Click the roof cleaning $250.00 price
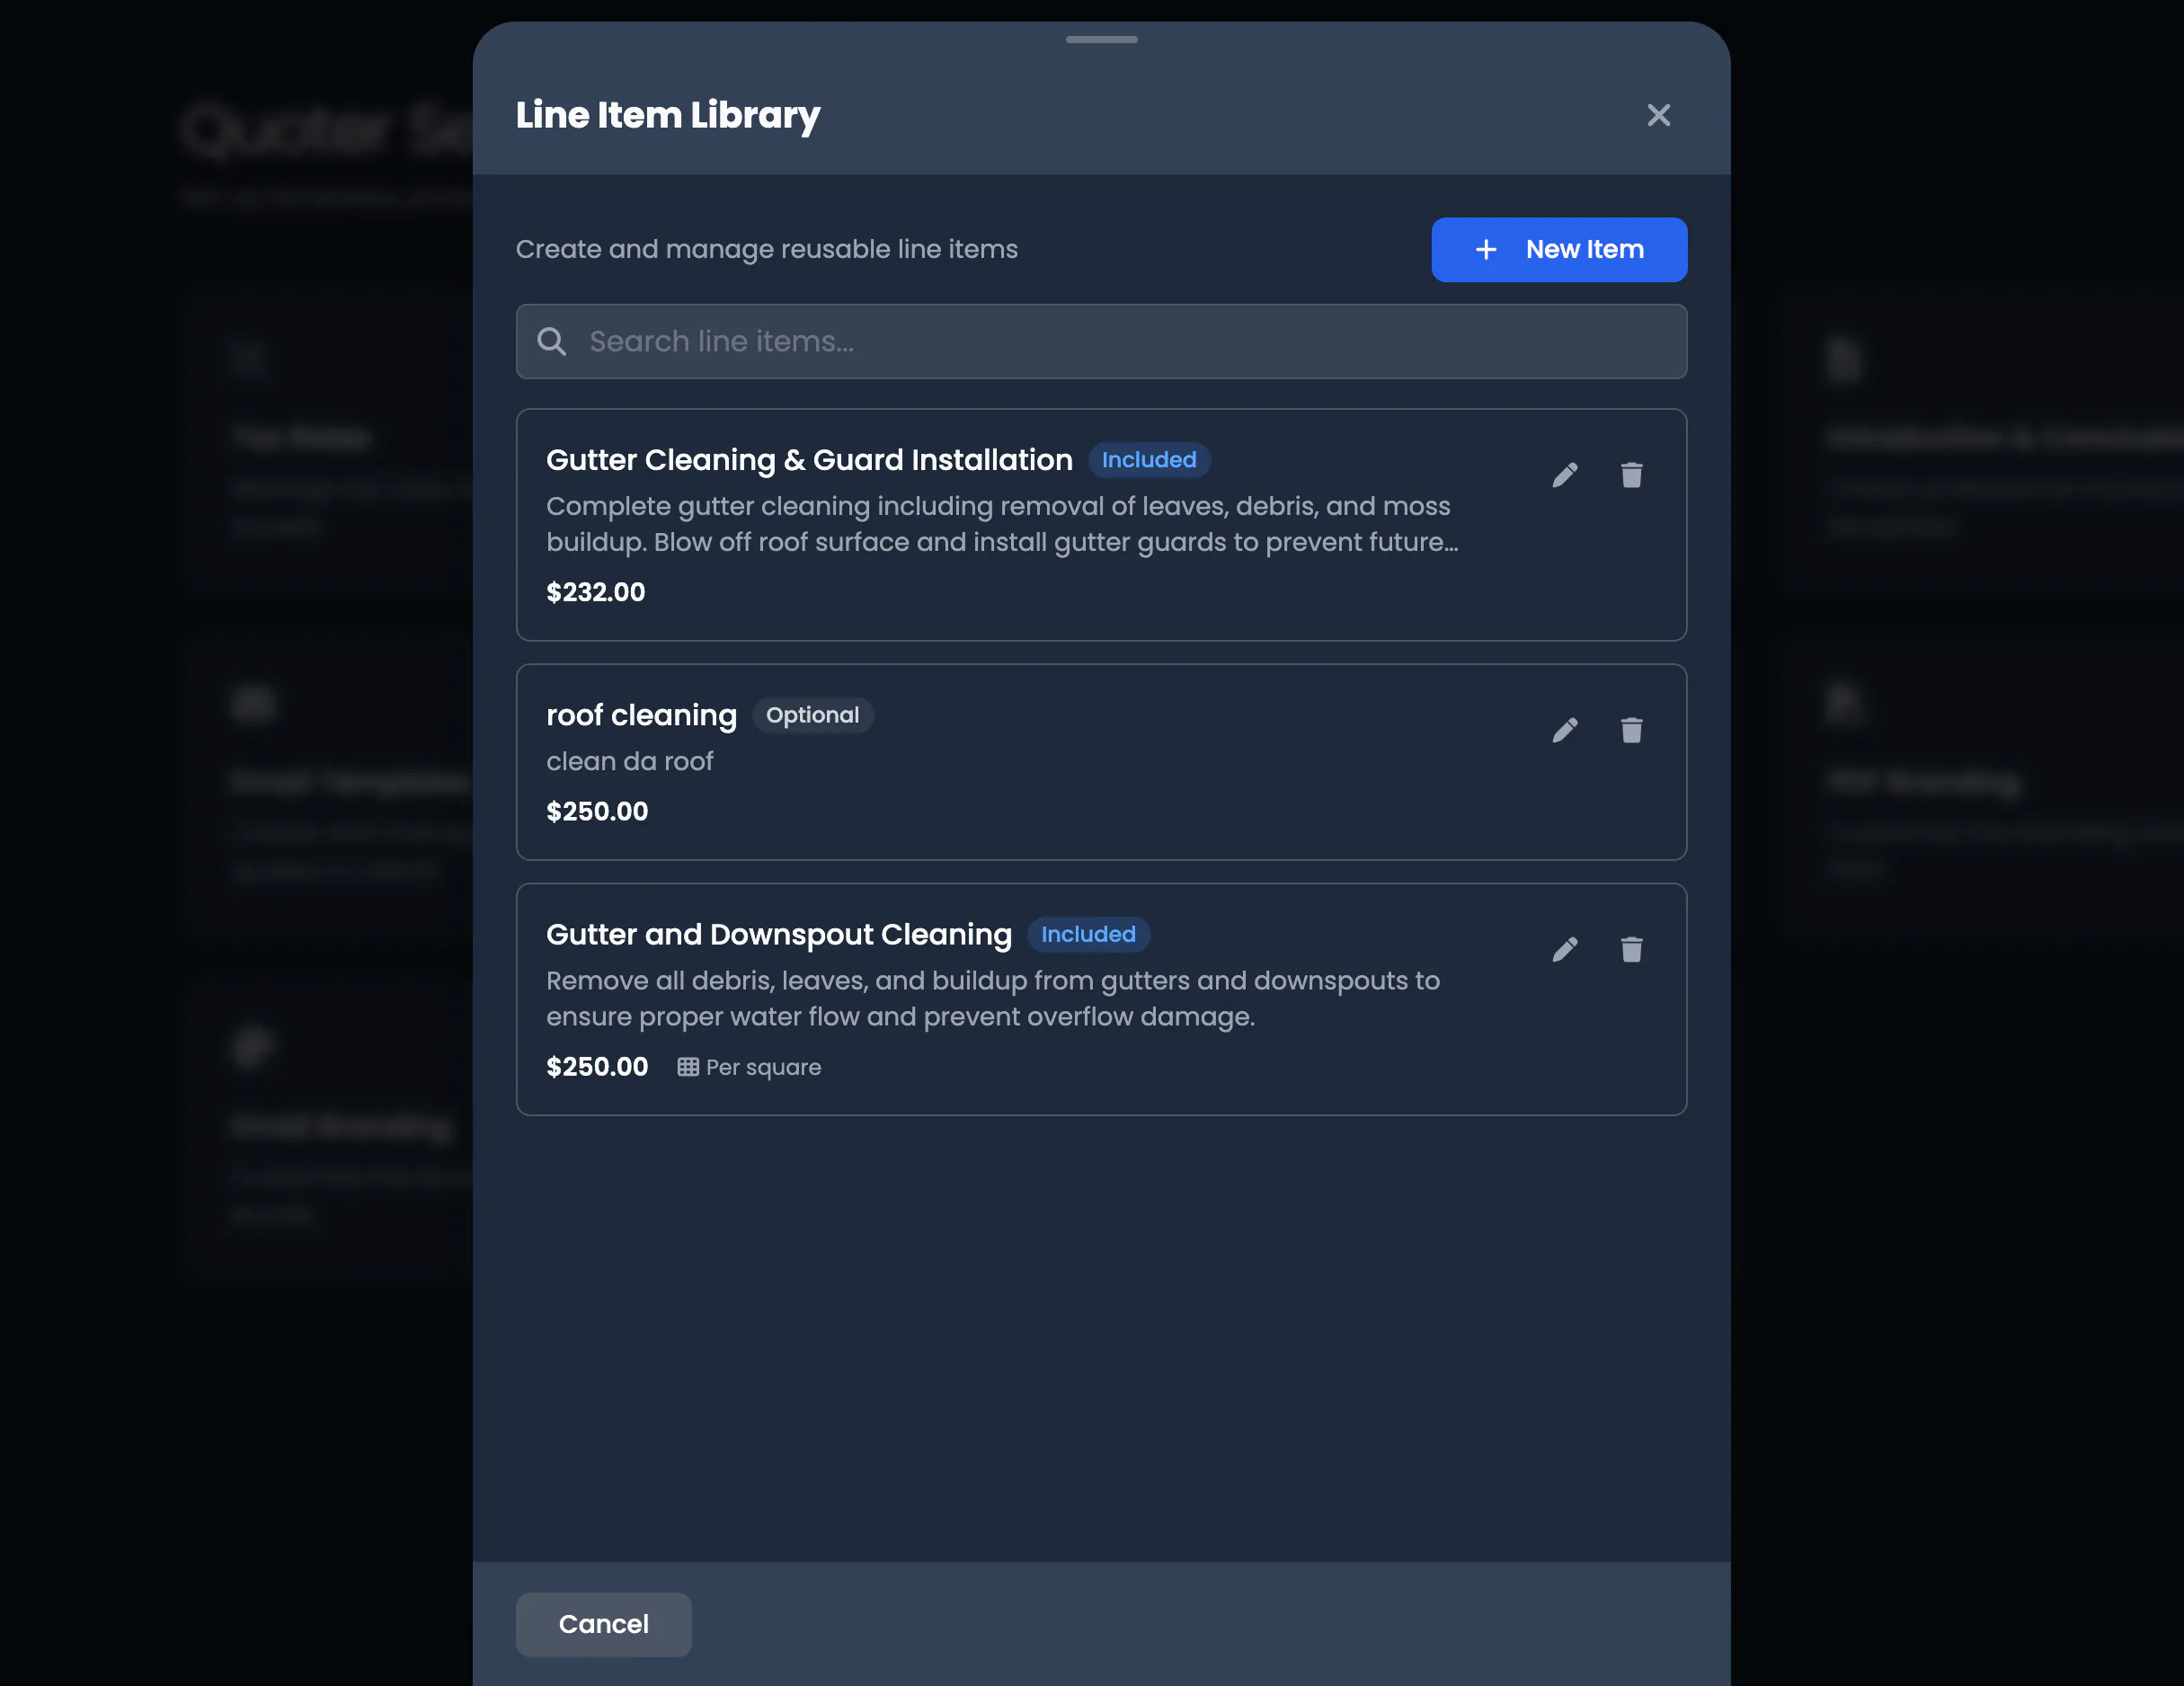Viewport: 2184px width, 1686px height. (597, 811)
